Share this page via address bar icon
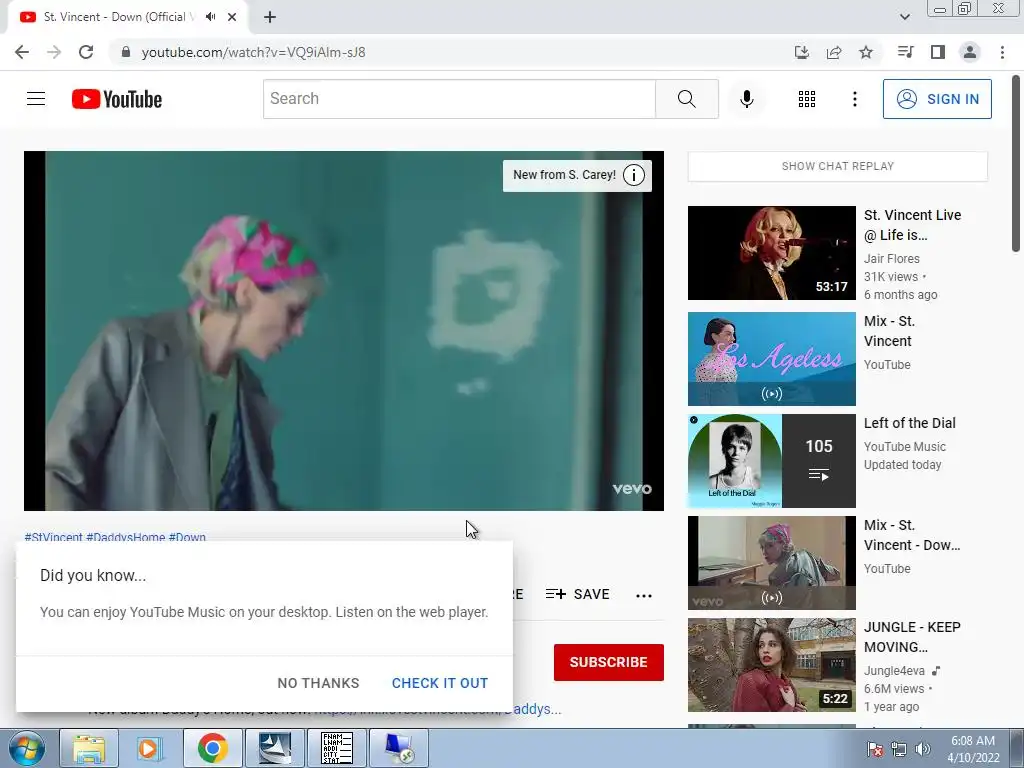The image size is (1024, 768). coord(834,52)
